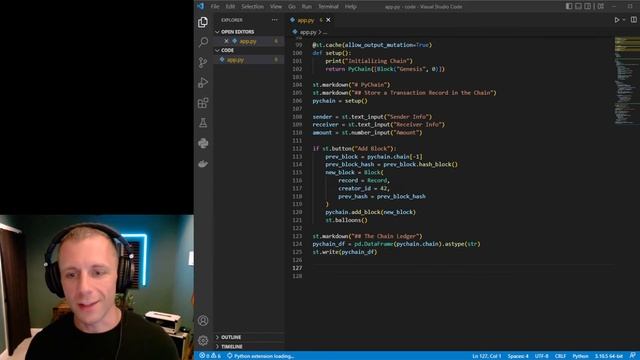
Task: Open the Source Control view icon
Action: click(x=203, y=62)
